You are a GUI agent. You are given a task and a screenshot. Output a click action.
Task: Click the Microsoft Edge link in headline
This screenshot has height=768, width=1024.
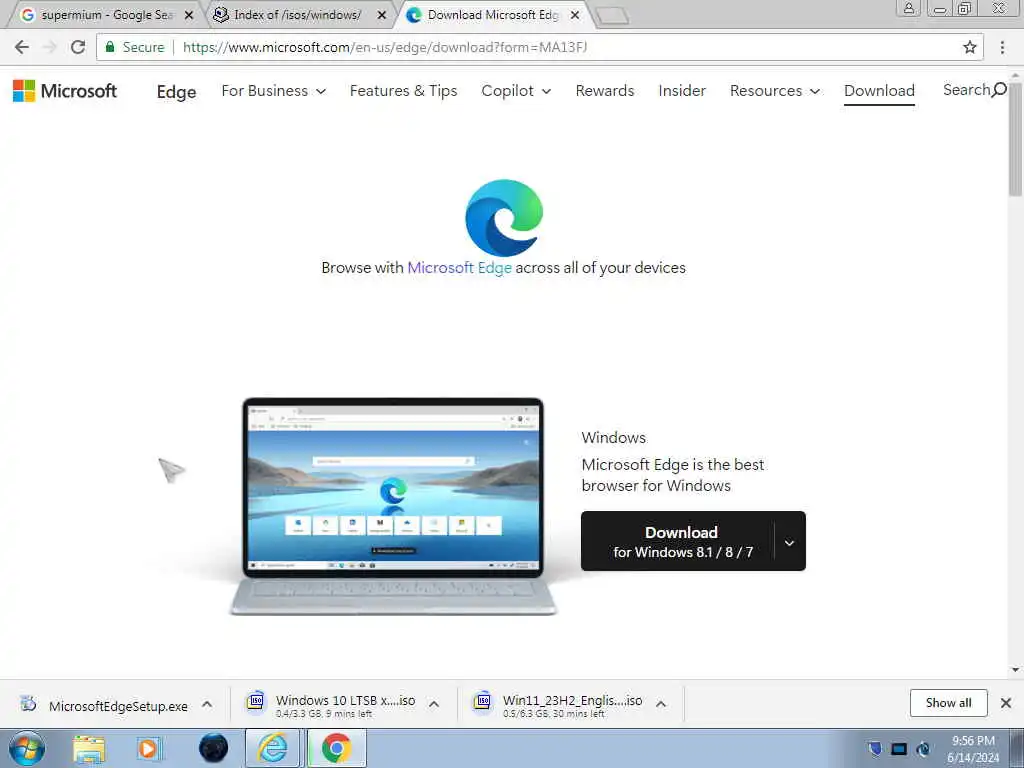click(460, 268)
